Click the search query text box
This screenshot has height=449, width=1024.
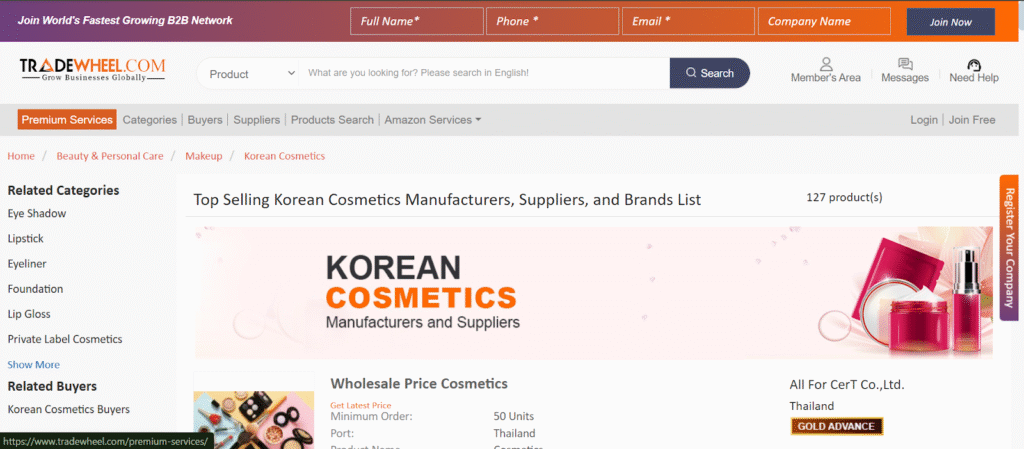click(484, 73)
